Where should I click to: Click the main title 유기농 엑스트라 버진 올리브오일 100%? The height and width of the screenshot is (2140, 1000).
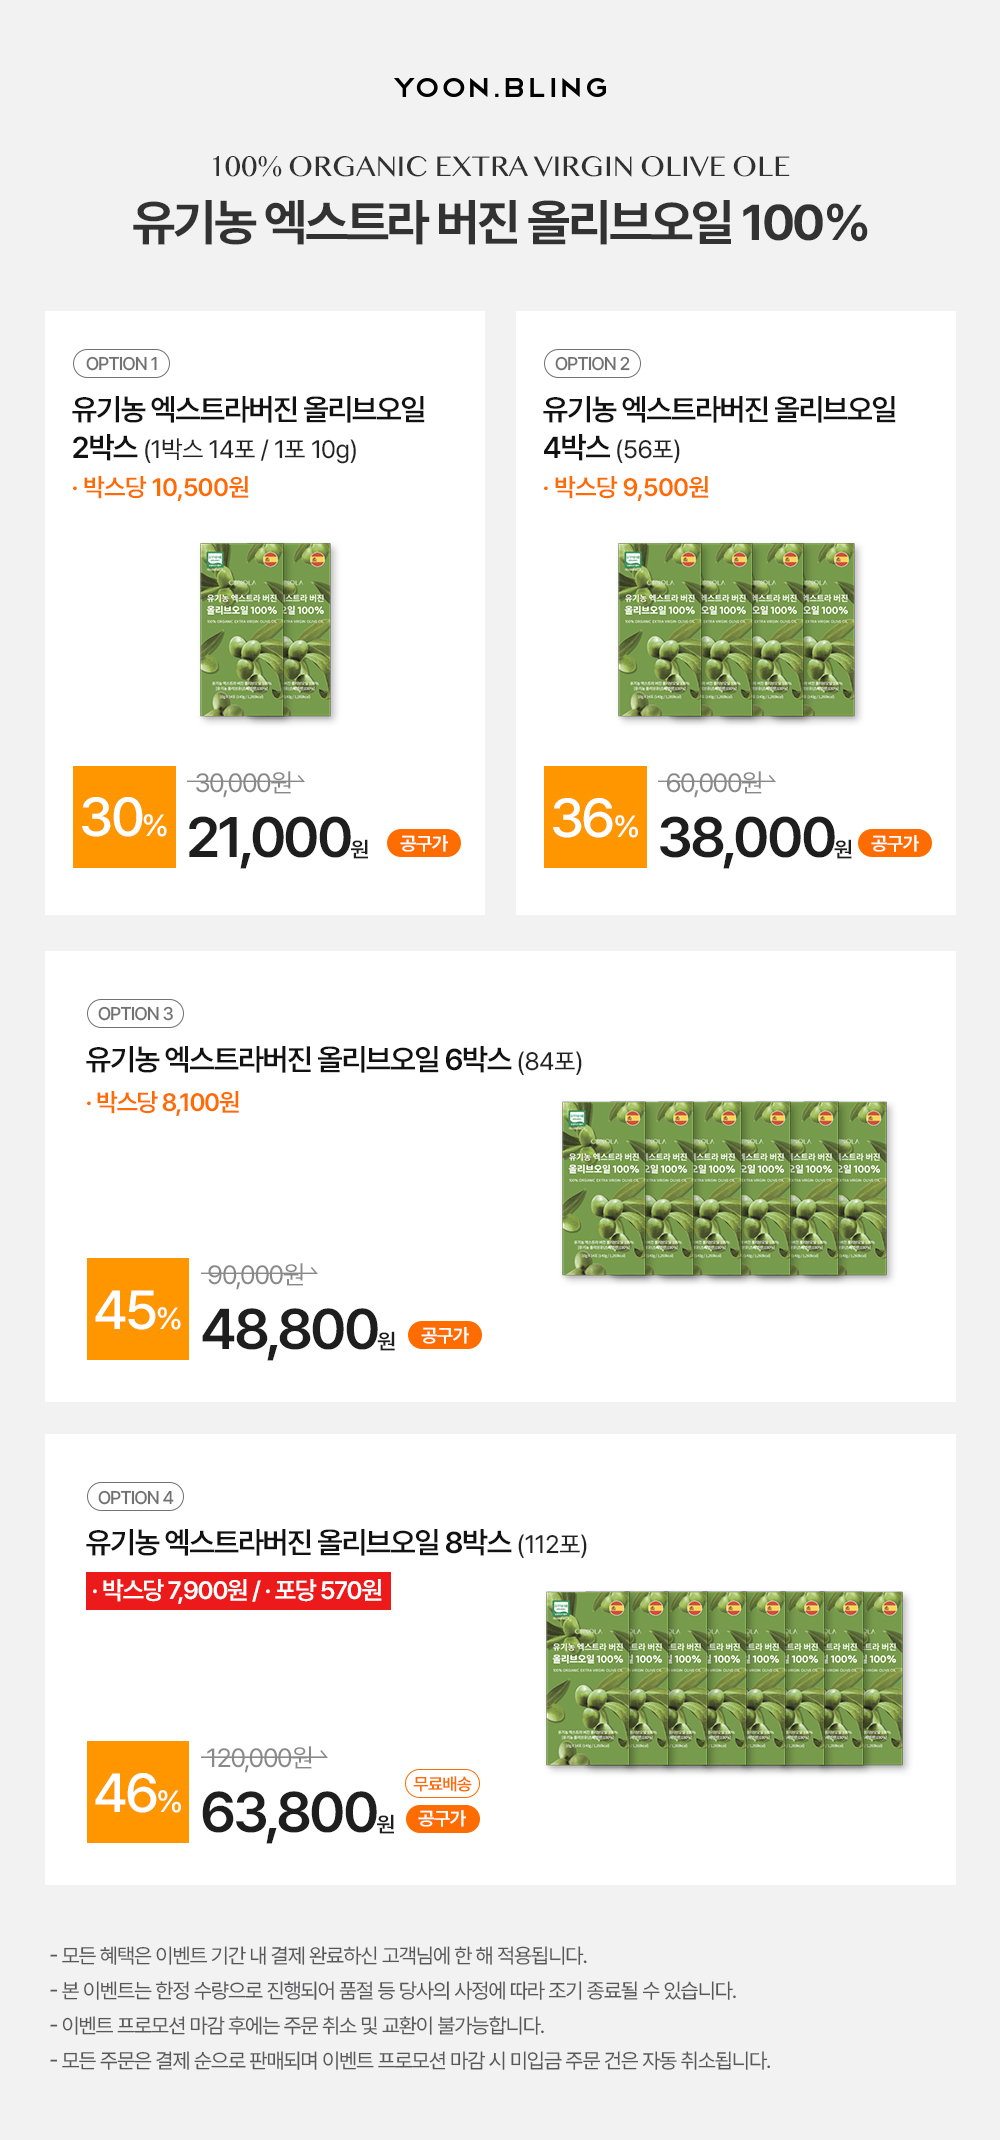pyautogui.click(x=500, y=222)
